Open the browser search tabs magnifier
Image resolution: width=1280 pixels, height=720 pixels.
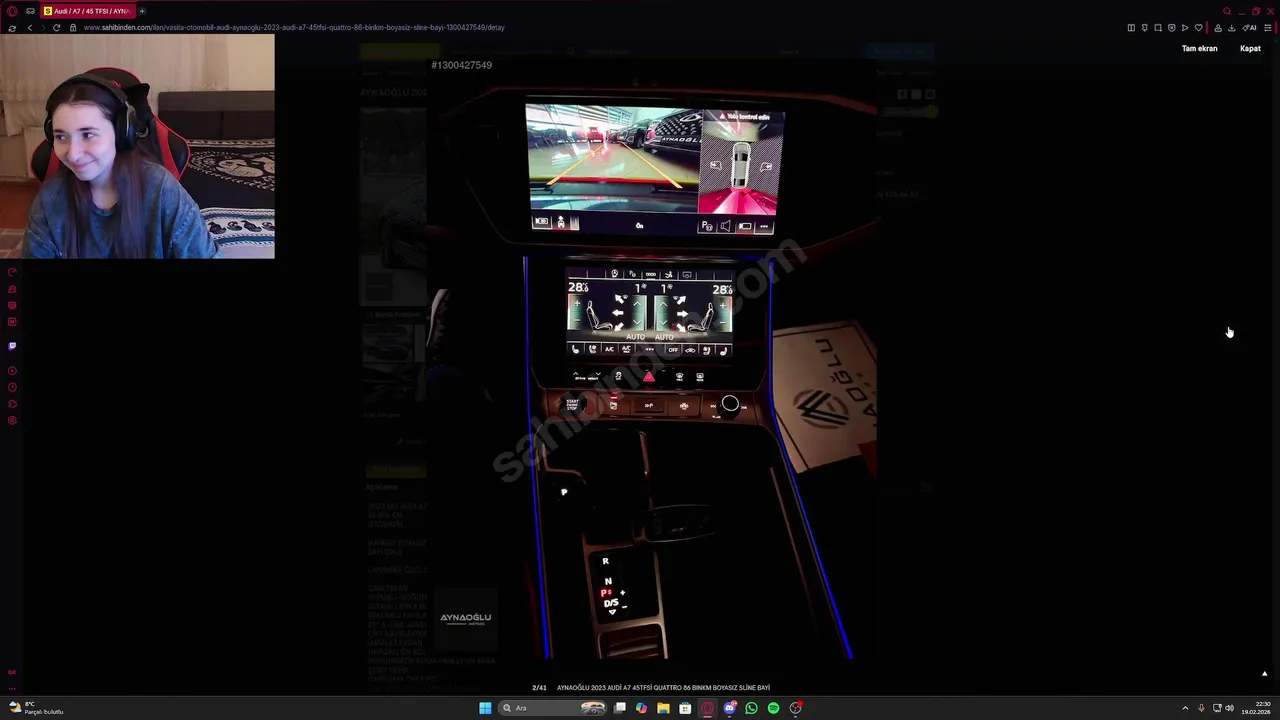click(x=1227, y=11)
